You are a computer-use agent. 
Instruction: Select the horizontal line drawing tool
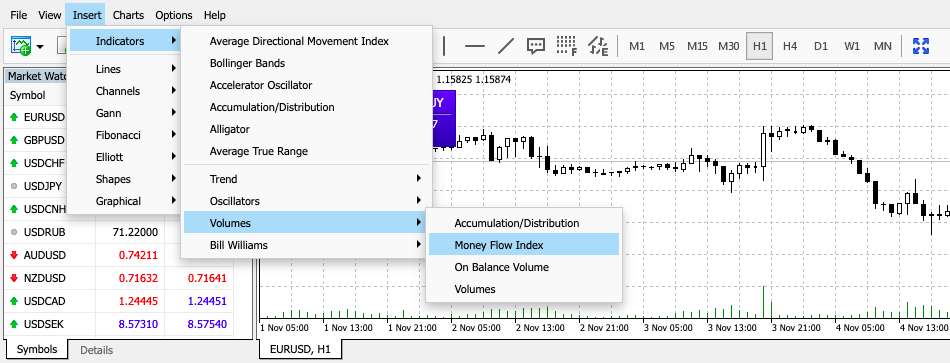click(x=474, y=46)
